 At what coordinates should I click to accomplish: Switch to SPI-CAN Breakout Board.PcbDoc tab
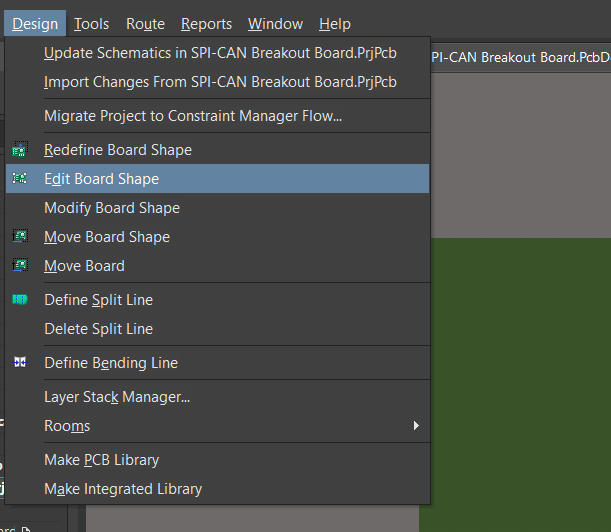point(521,57)
